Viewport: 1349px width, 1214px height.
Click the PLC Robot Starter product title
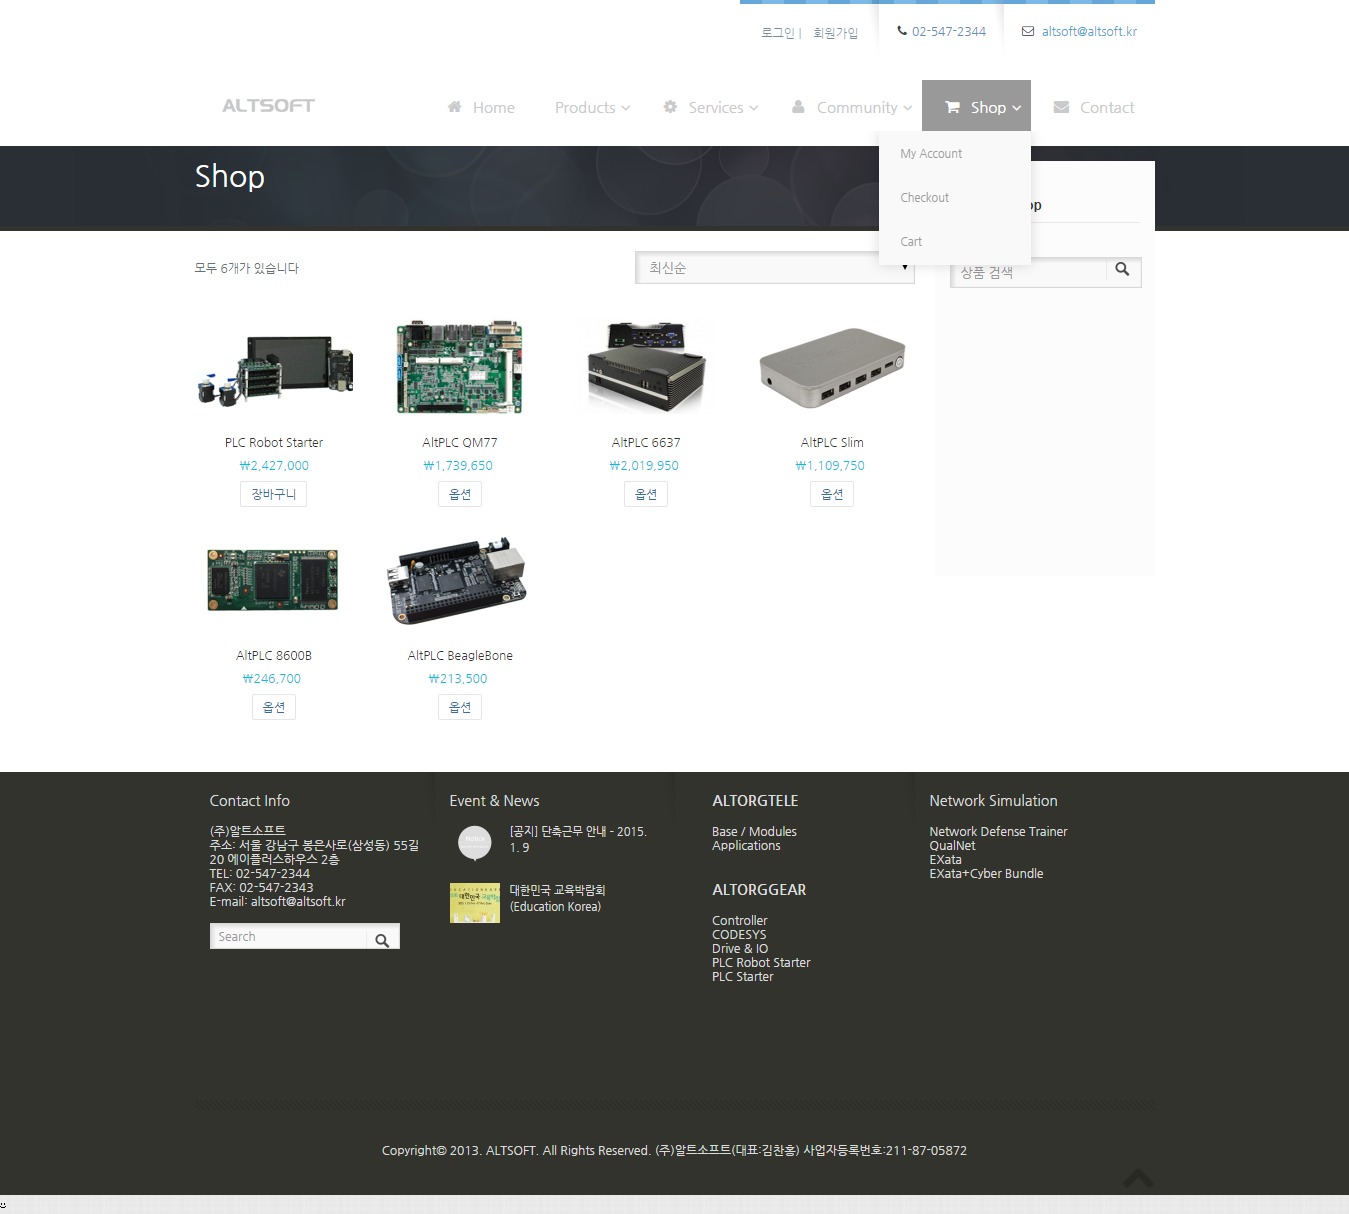[273, 442]
